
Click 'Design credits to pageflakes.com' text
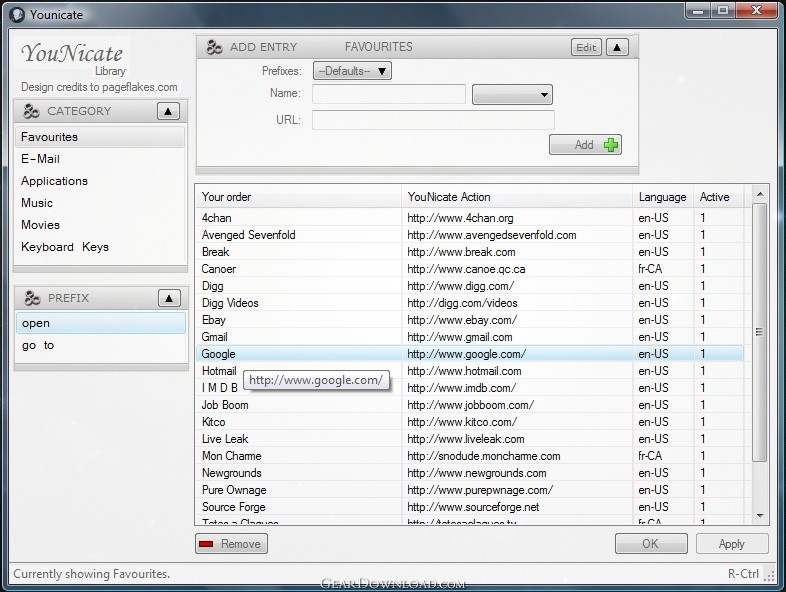(x=99, y=87)
